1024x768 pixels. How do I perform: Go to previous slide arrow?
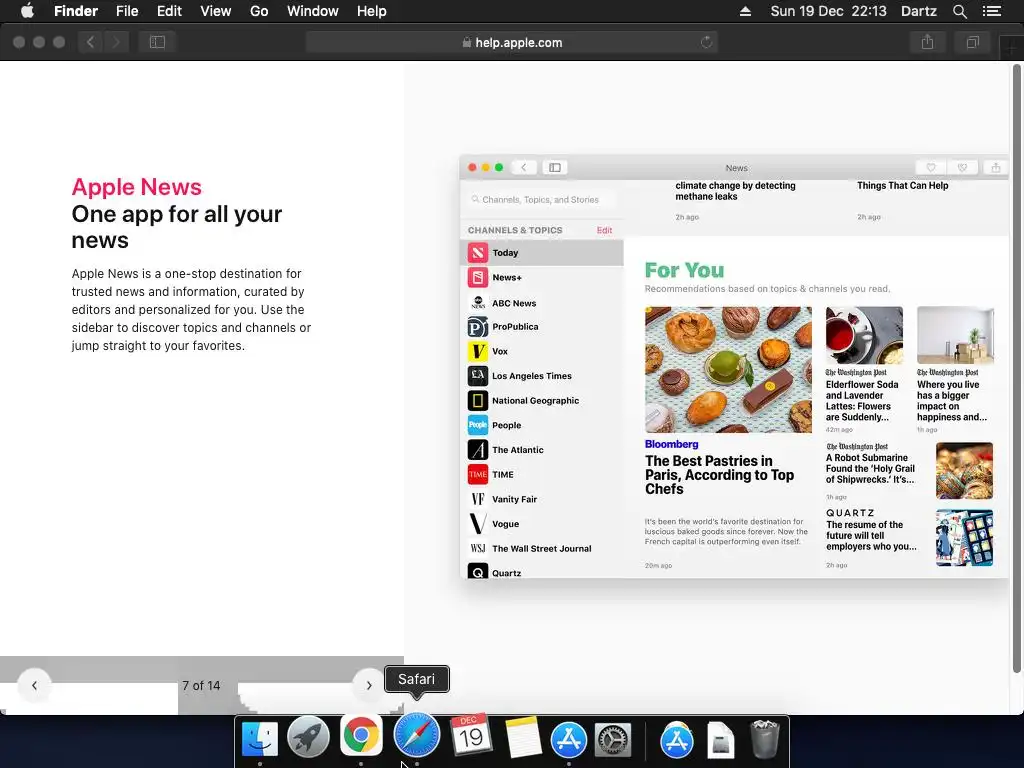point(34,685)
